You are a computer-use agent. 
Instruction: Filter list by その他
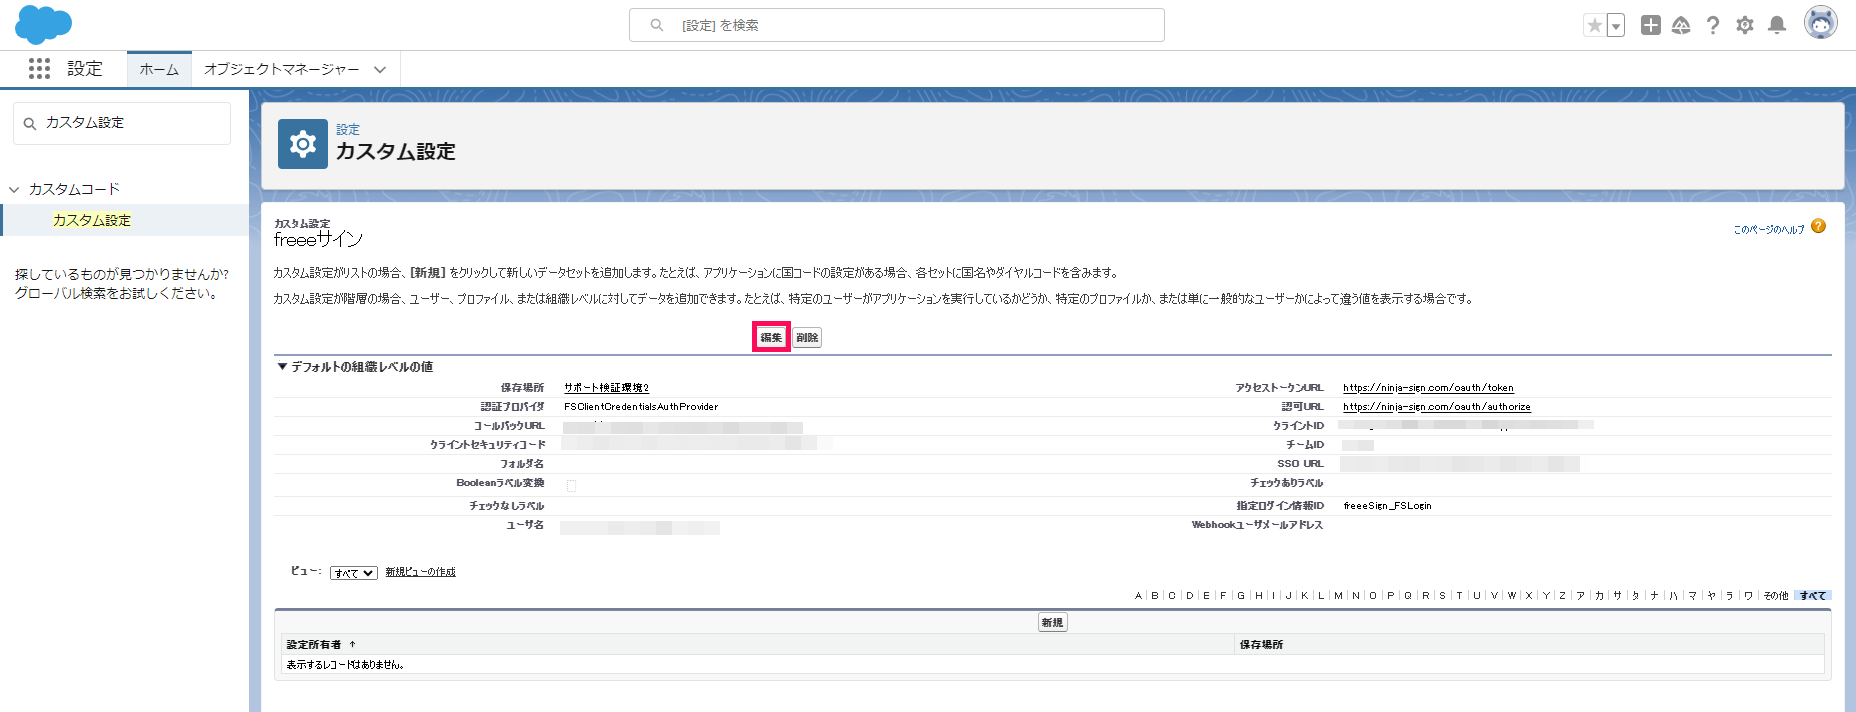(x=1776, y=595)
